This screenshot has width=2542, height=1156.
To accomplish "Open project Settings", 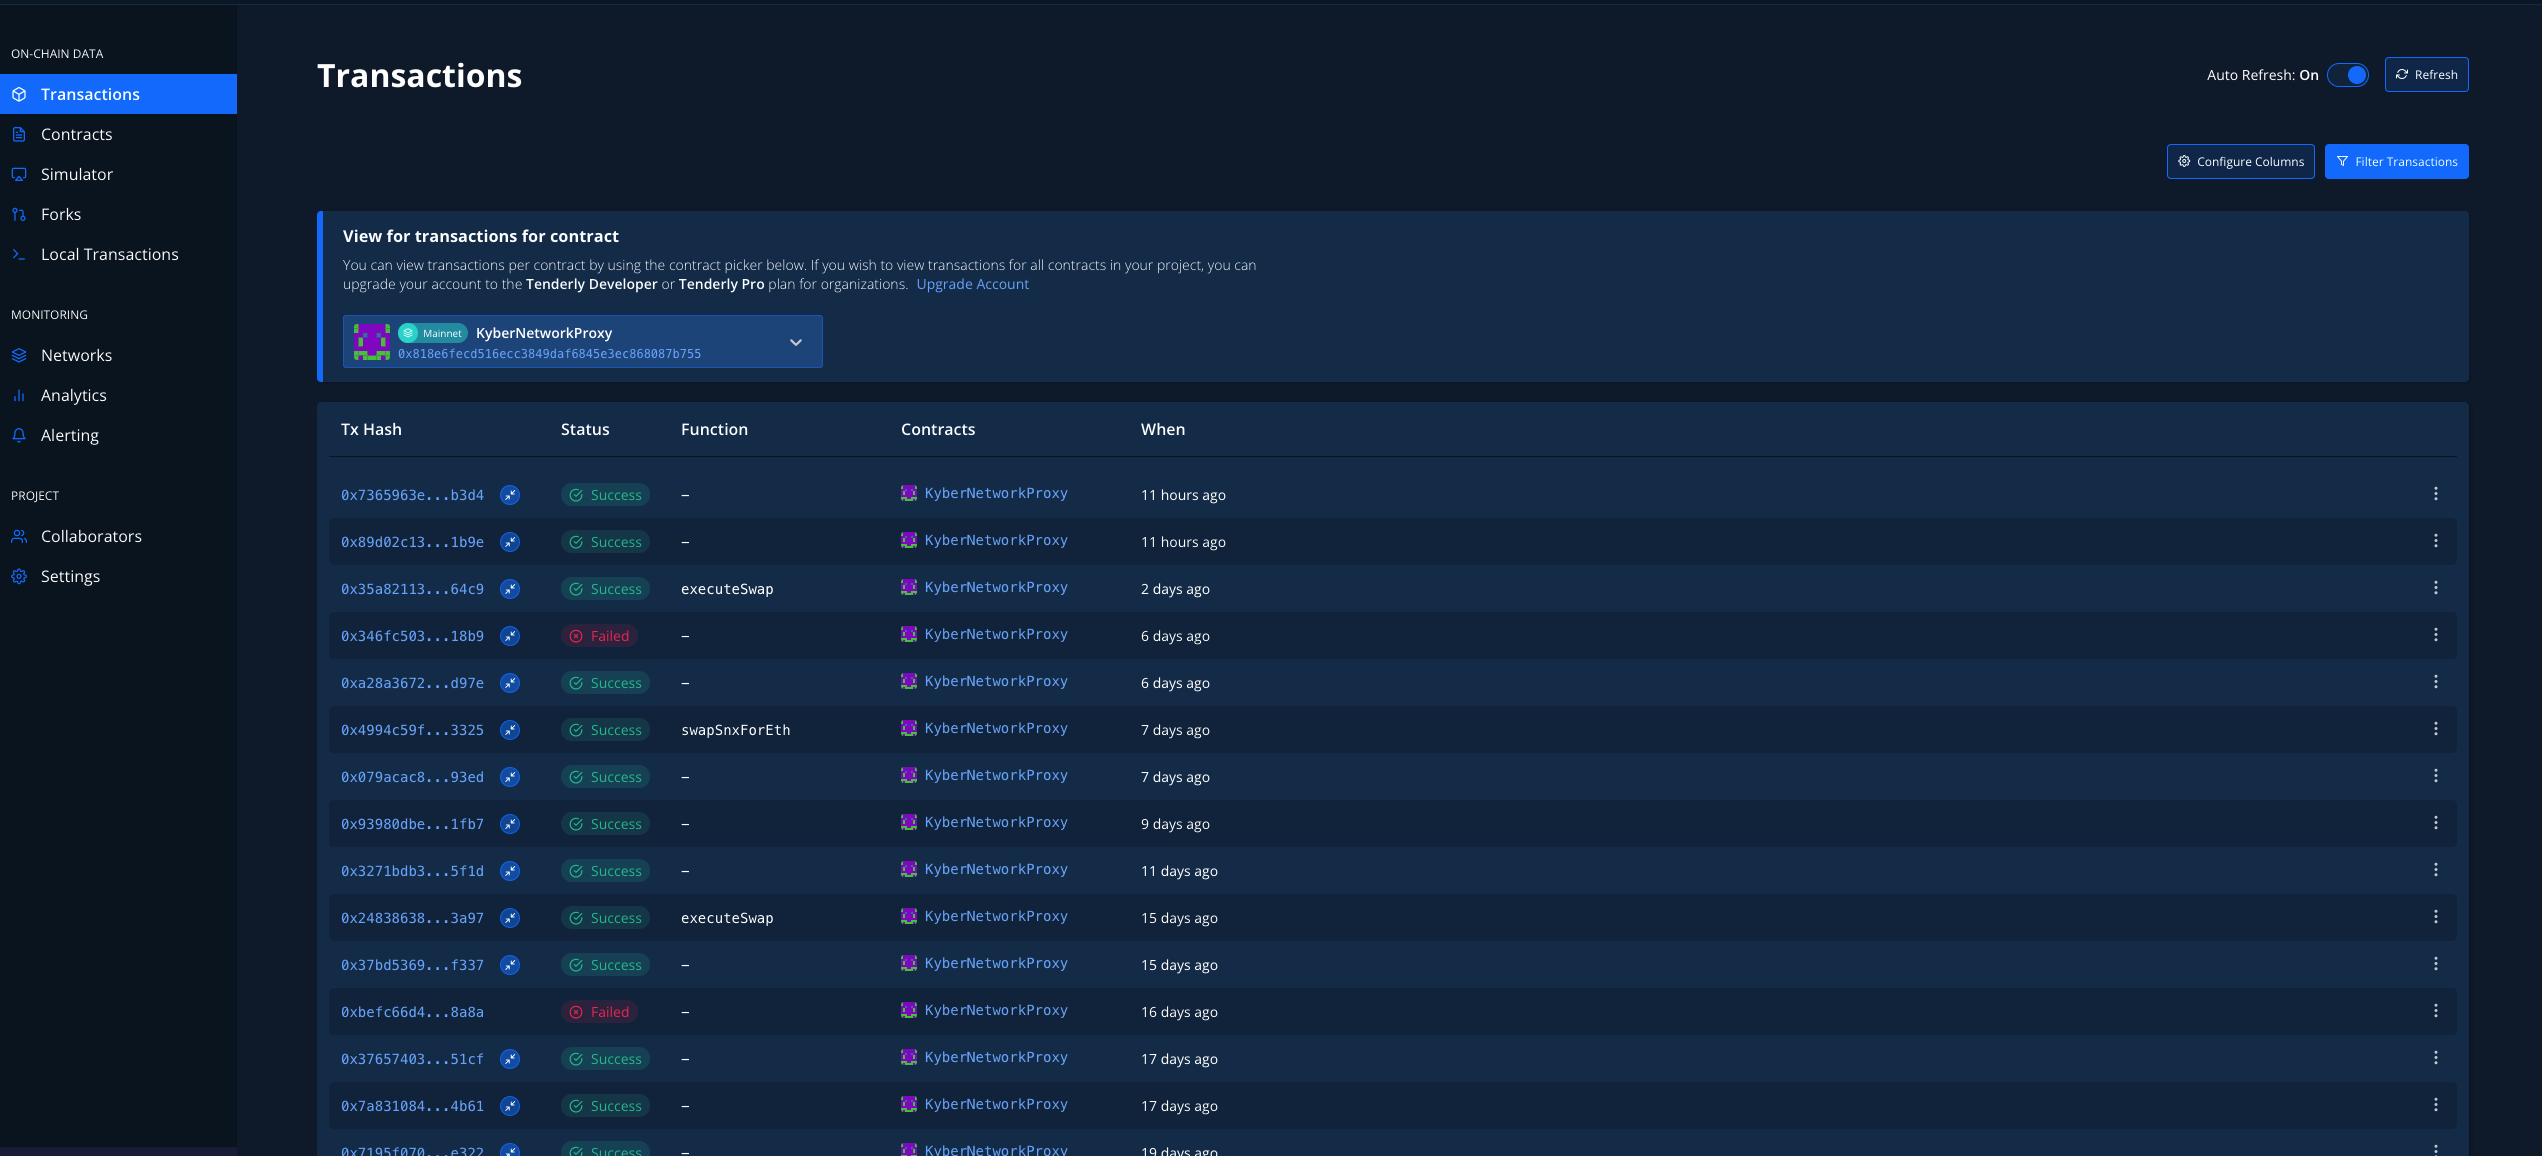I will pos(118,576).
